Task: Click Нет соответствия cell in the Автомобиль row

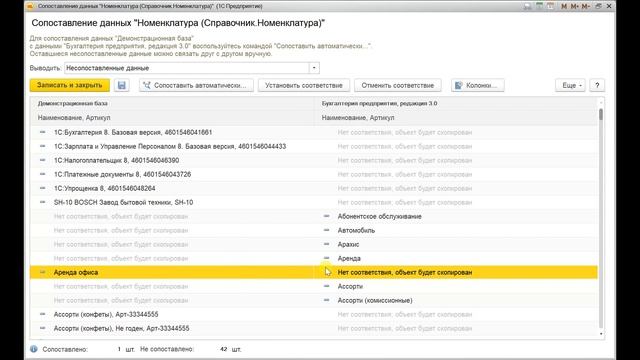Action: (172, 230)
